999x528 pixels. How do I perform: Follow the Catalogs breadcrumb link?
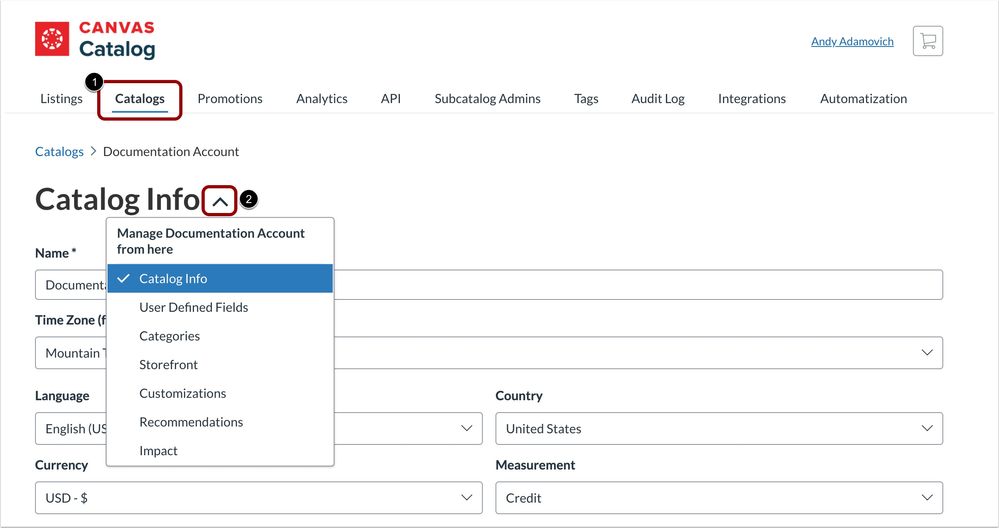[x=59, y=152]
